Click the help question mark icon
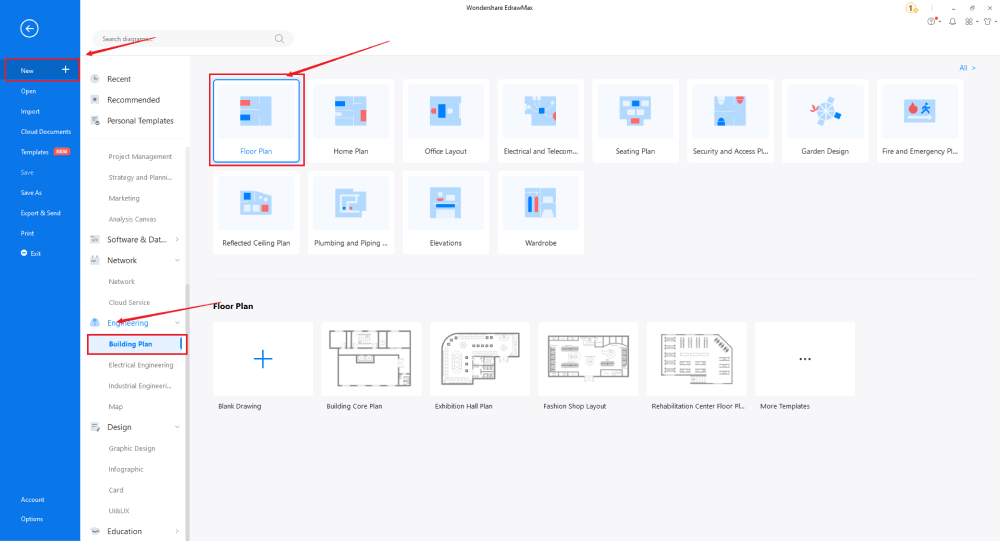The height and width of the screenshot is (541, 1000). (932, 22)
